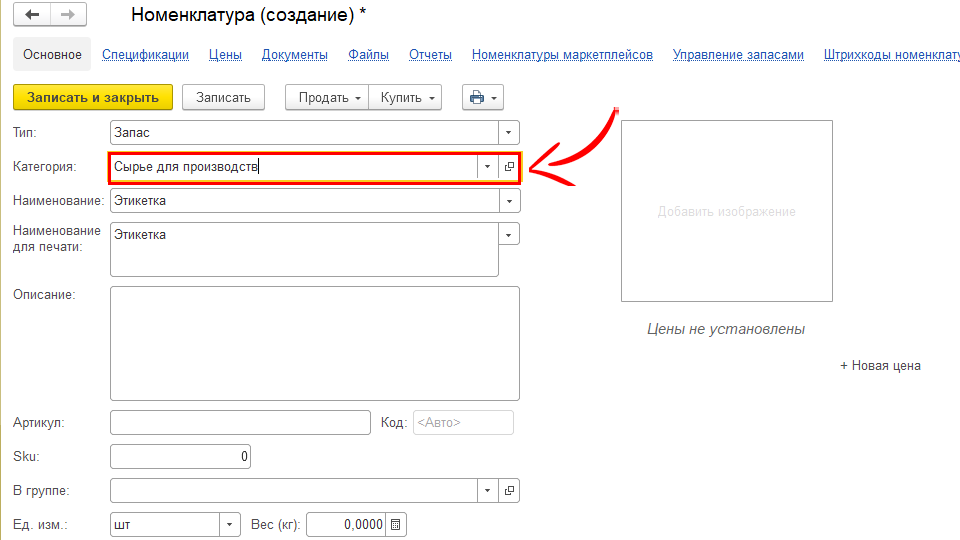
Task: Click the Добавить изображение image placeholder
Action: pyautogui.click(x=726, y=211)
